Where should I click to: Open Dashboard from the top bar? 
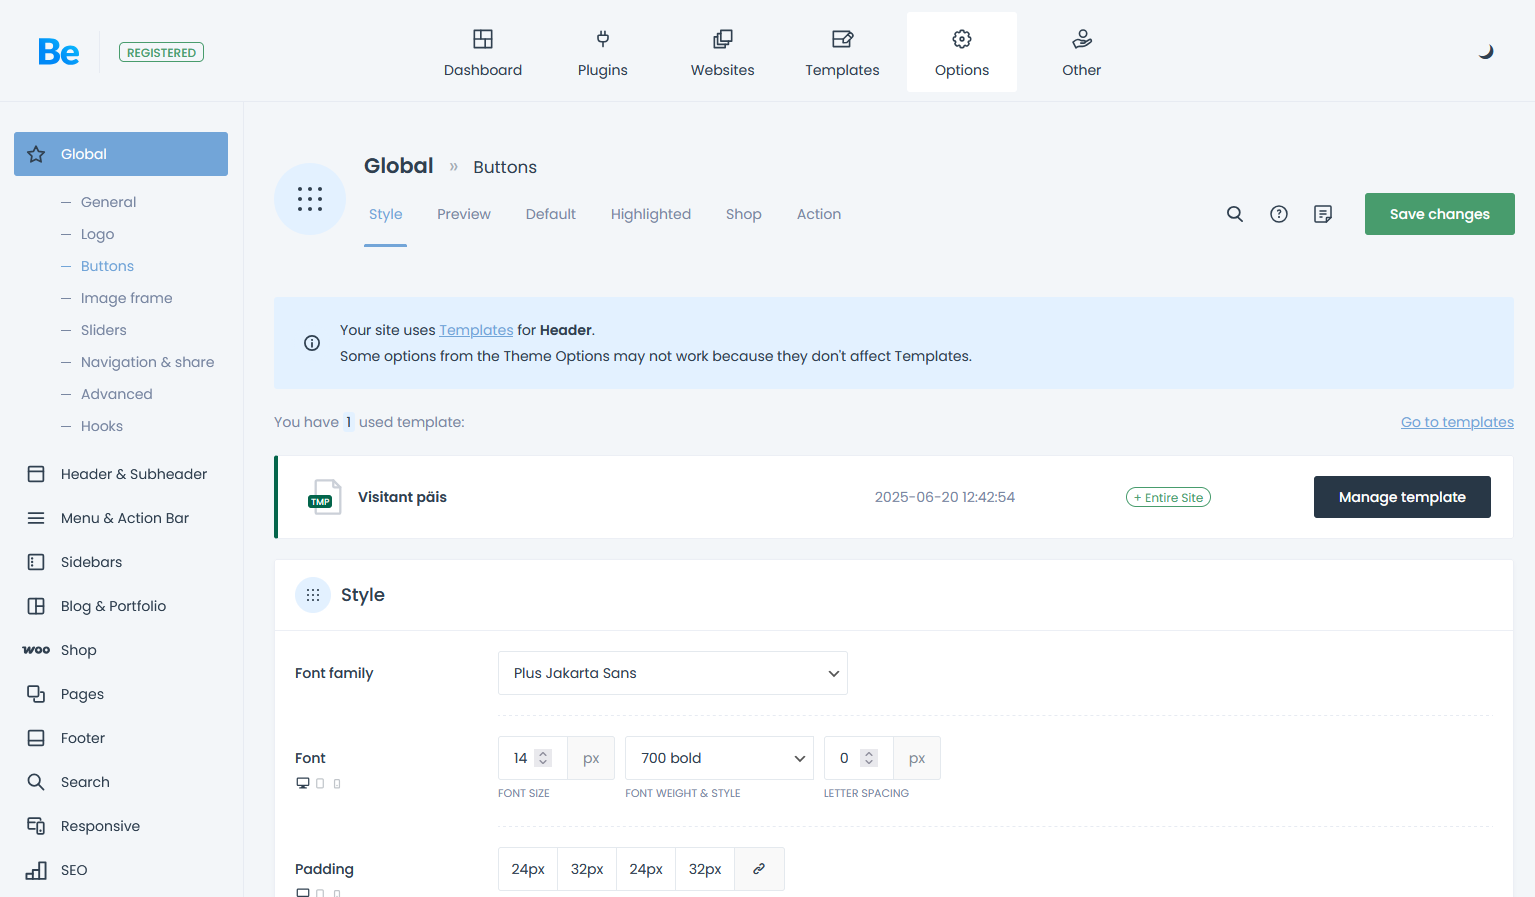coord(483,53)
